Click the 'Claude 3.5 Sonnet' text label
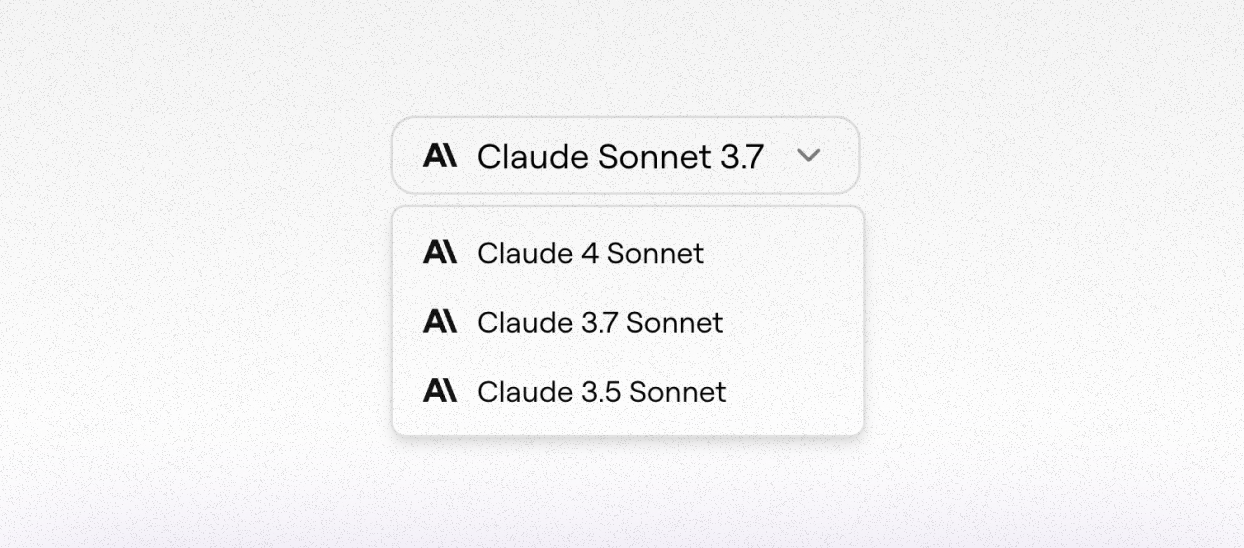 click(x=601, y=391)
